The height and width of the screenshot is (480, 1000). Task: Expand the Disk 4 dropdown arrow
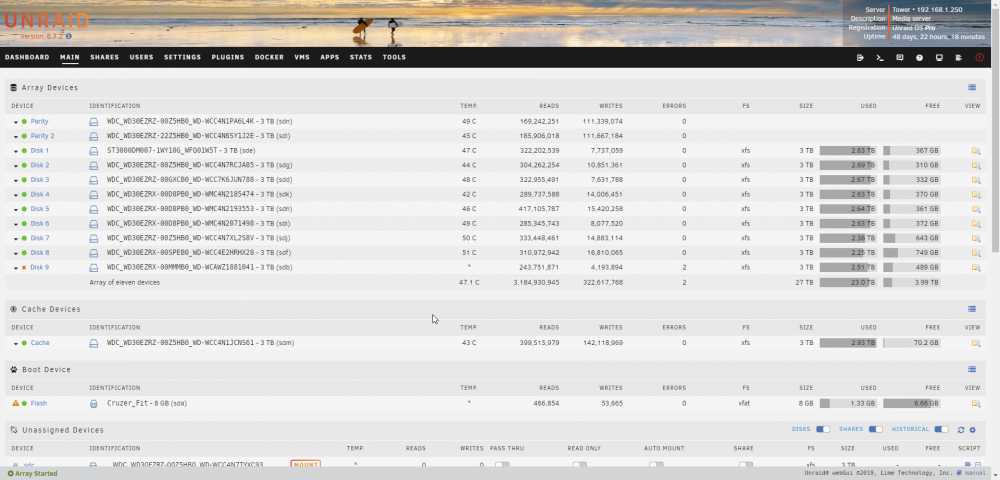[x=16, y=195]
